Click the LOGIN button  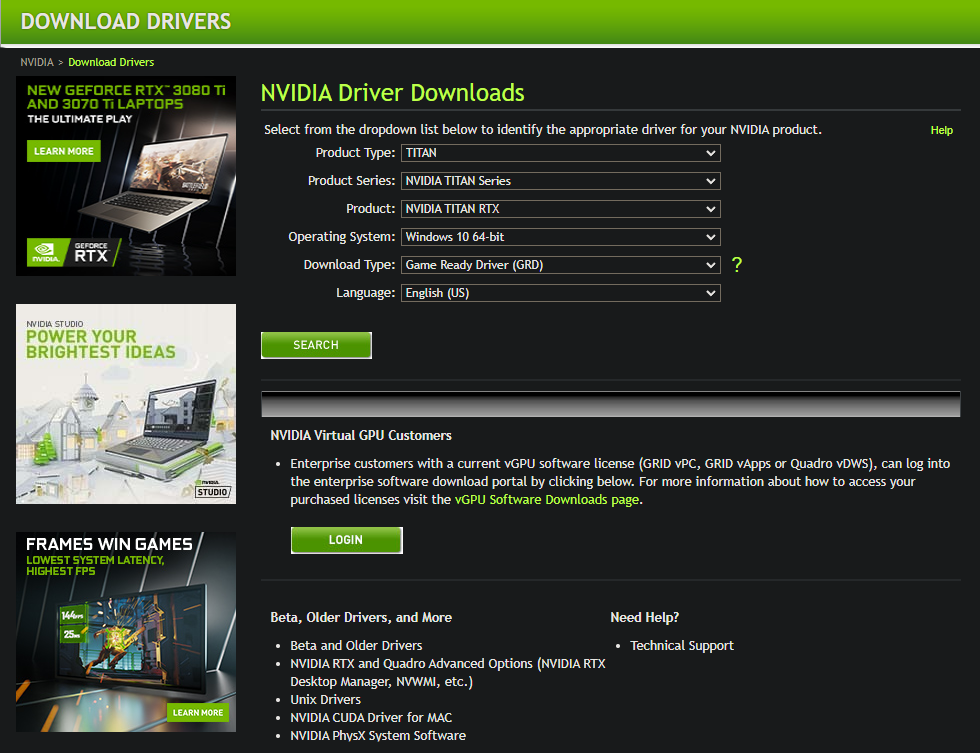[346, 540]
